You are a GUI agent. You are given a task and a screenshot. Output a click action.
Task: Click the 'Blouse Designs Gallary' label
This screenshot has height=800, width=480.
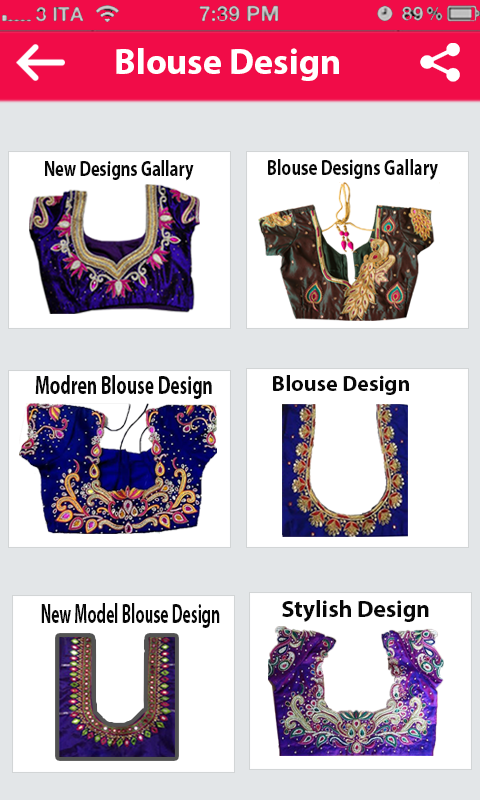[352, 168]
